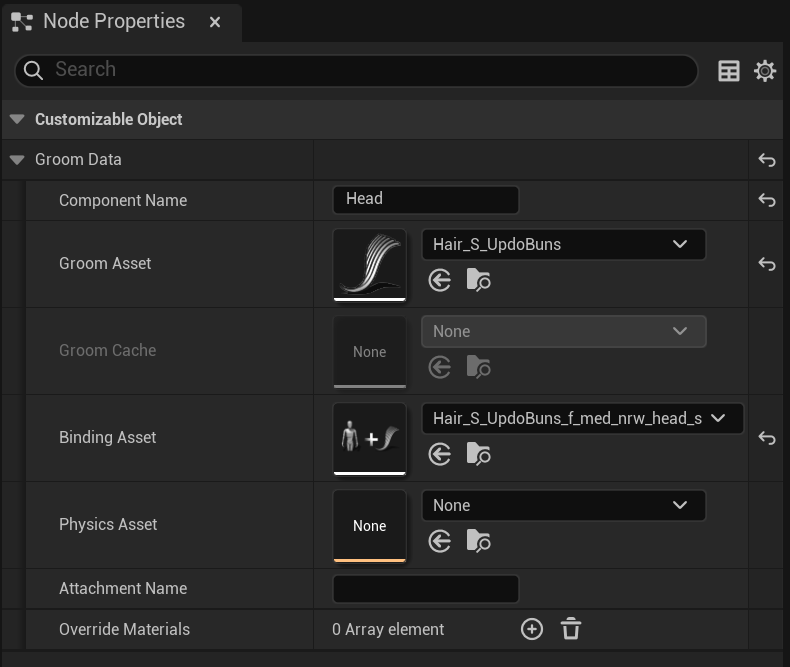Toggle property matrix table view icon

(x=729, y=71)
